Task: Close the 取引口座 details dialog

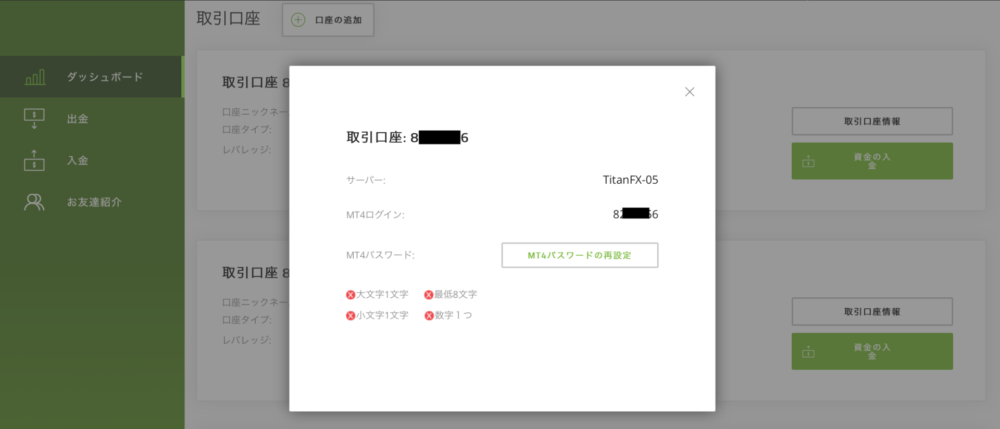Action: point(689,92)
